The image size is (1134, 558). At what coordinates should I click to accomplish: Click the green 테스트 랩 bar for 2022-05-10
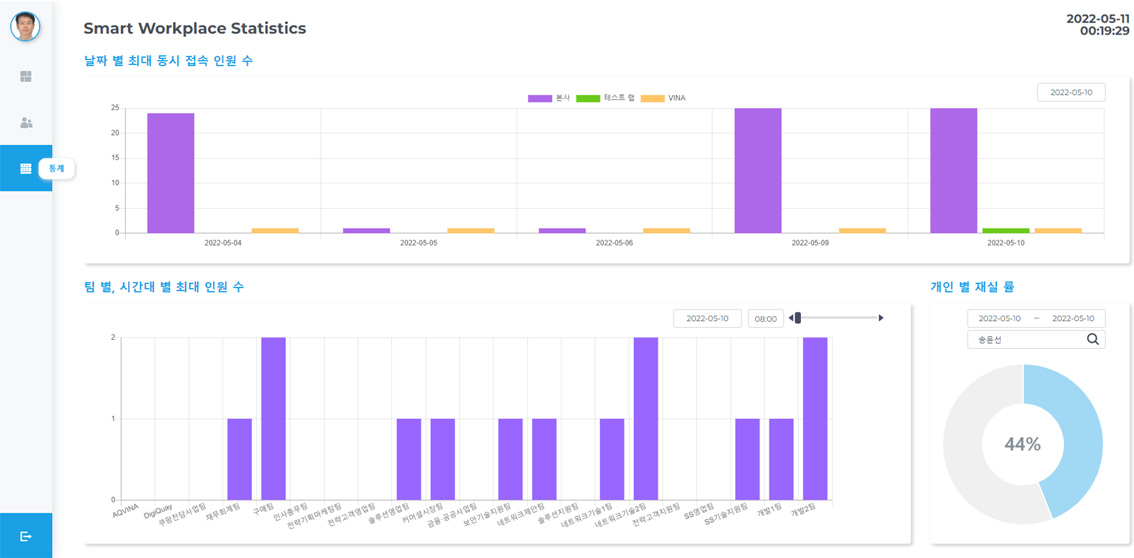coord(1006,231)
